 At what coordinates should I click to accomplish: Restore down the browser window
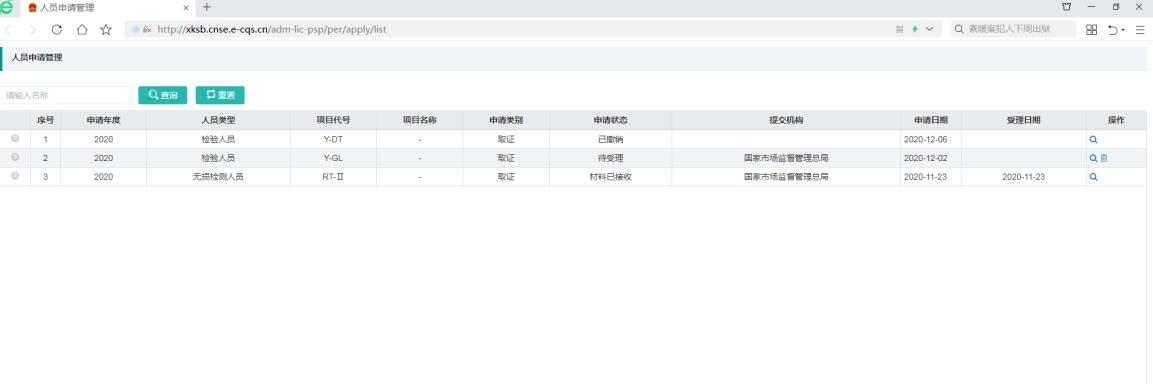pos(1115,7)
